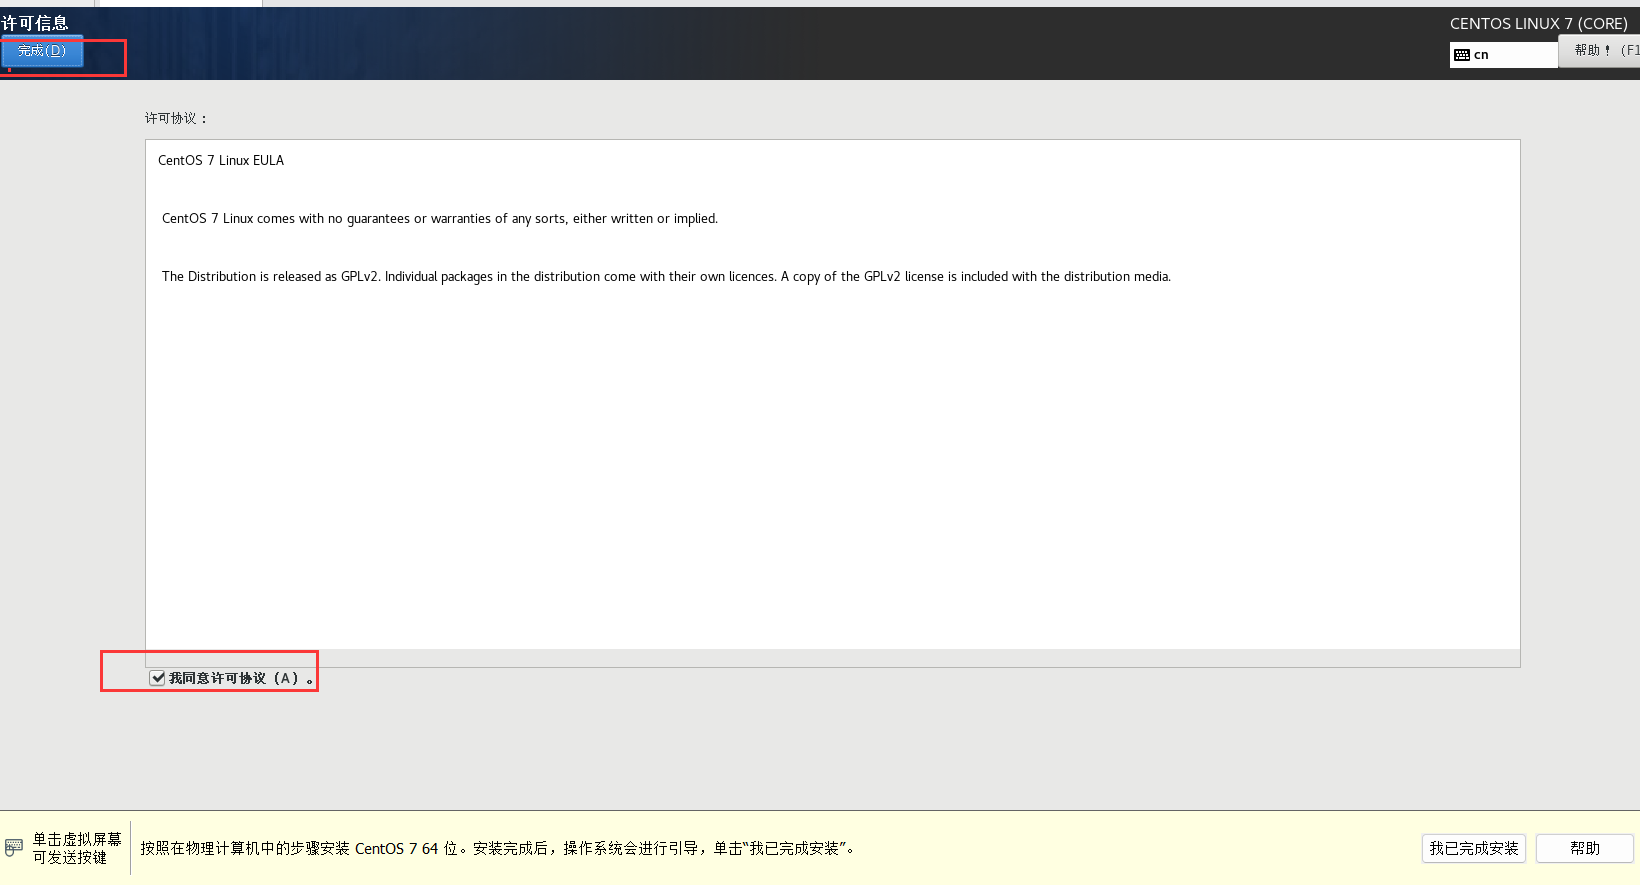Click the 我已完成安装 button
Screen dimensions: 1640x885
pyautogui.click(x=1473, y=848)
